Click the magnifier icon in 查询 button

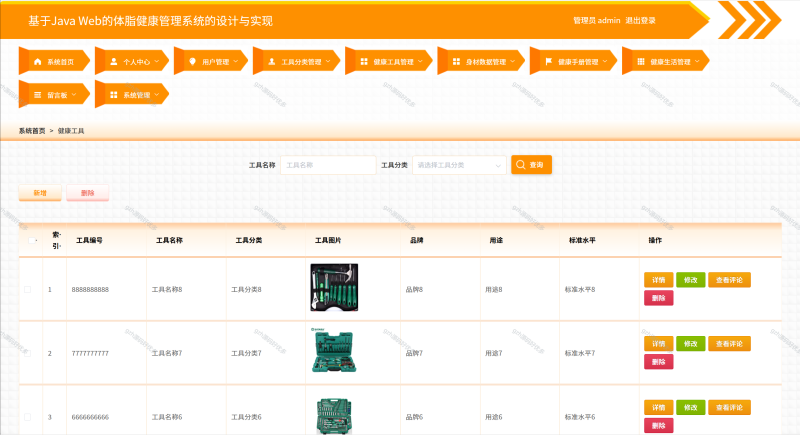pyautogui.click(x=520, y=165)
